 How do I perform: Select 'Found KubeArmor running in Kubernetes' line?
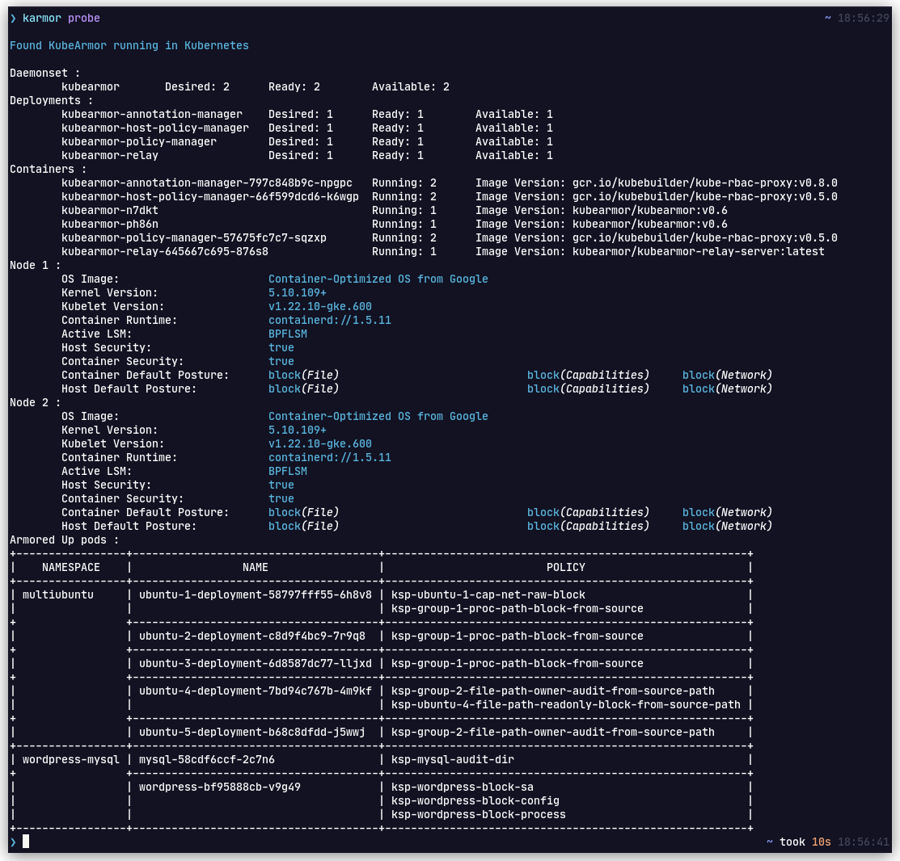(129, 45)
